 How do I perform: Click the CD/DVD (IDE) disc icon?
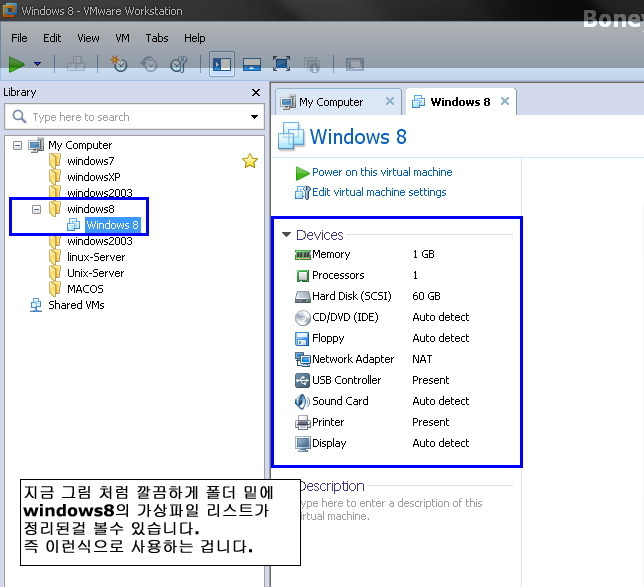pyautogui.click(x=303, y=318)
